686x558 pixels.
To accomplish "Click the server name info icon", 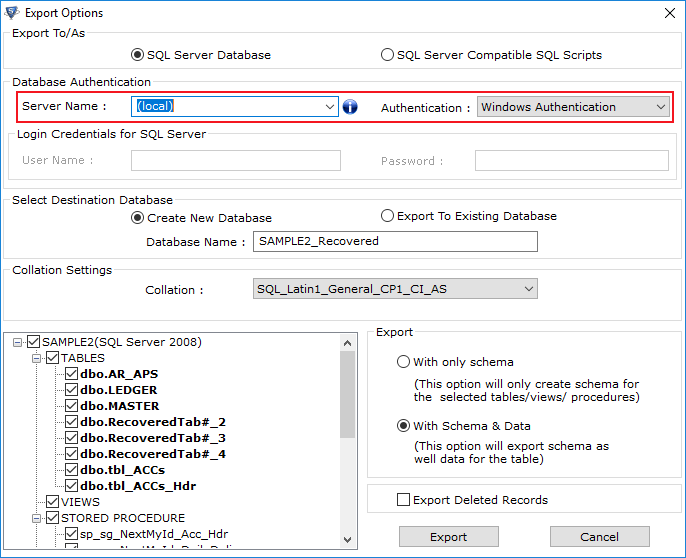I will click(x=350, y=106).
